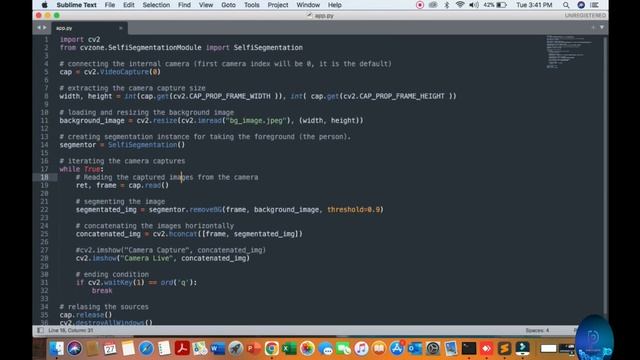Click the screen recording indicator

click(420, 5)
